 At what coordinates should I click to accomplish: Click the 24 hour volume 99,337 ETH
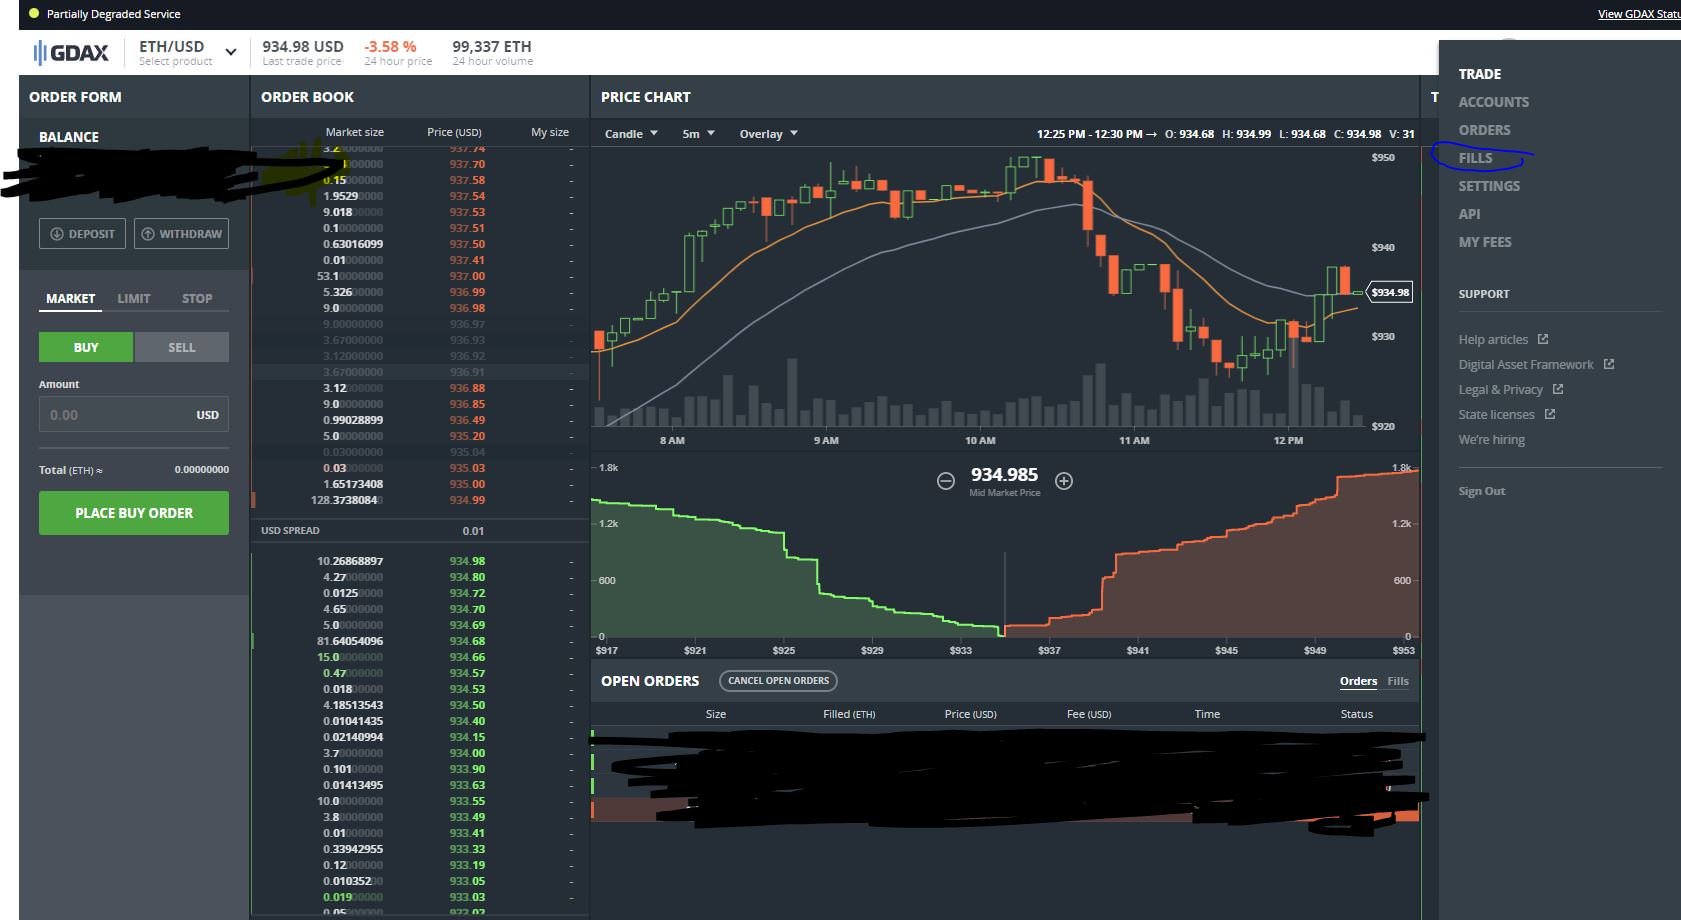pyautogui.click(x=492, y=52)
